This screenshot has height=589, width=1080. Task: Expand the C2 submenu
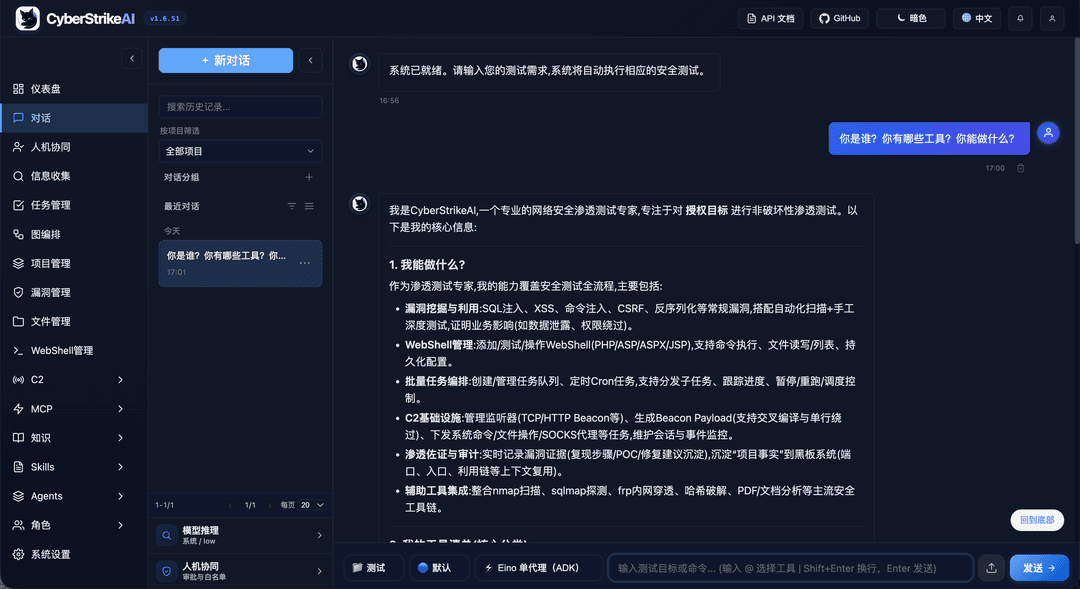[121, 380]
